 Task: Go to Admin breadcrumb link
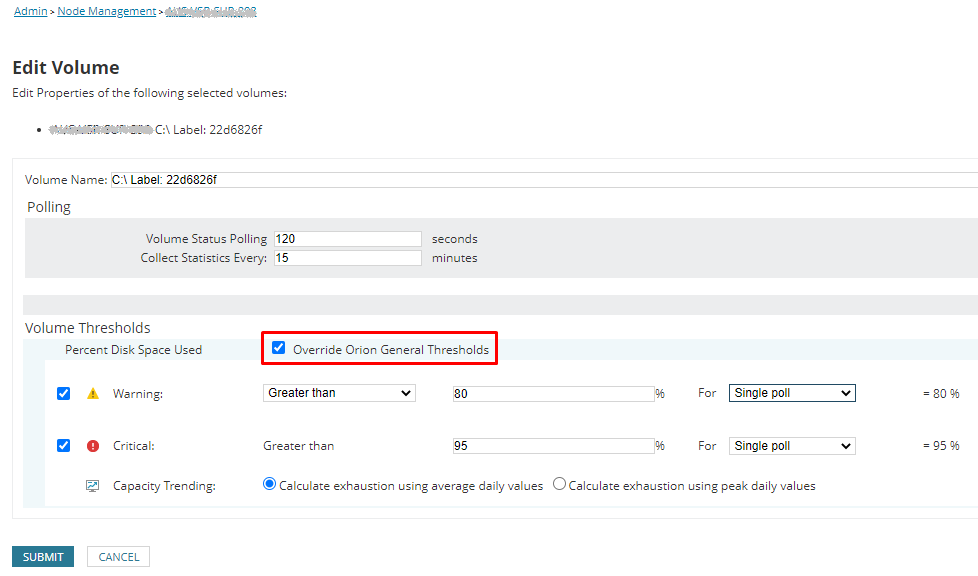pos(31,11)
